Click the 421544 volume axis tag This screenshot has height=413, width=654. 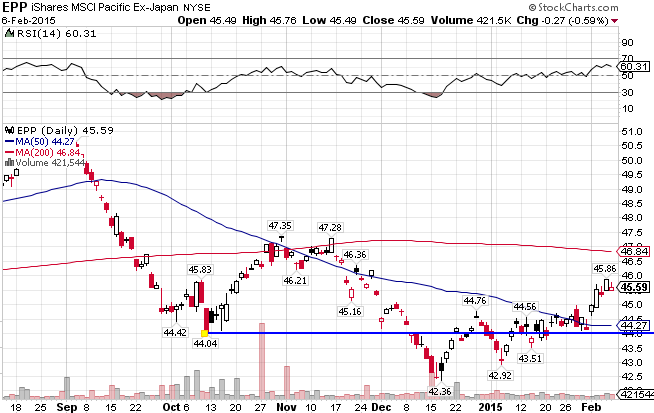click(x=635, y=394)
